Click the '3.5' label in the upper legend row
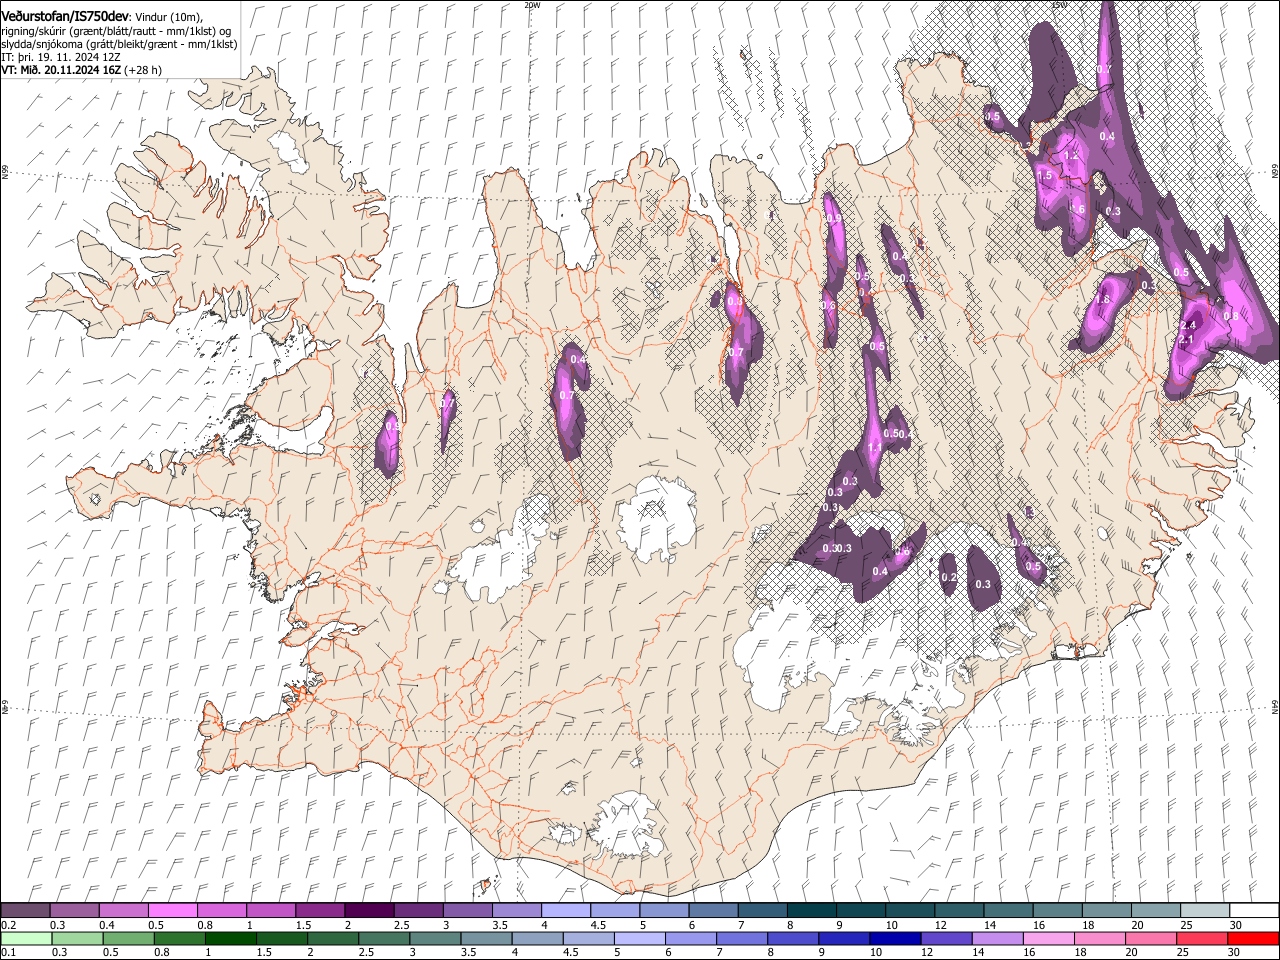This screenshot has height=960, width=1280. pyautogui.click(x=499, y=925)
